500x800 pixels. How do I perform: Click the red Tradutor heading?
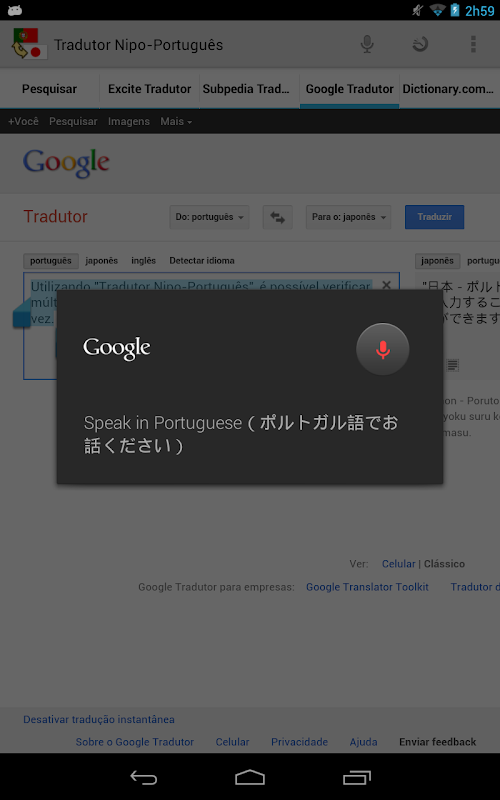click(56, 216)
